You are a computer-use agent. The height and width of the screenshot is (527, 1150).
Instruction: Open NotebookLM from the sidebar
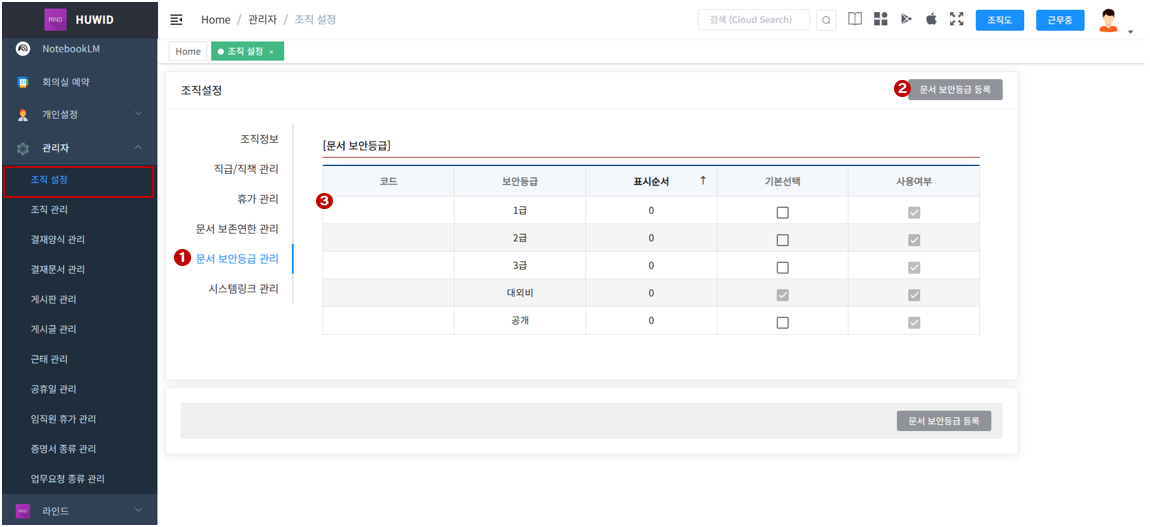70,49
